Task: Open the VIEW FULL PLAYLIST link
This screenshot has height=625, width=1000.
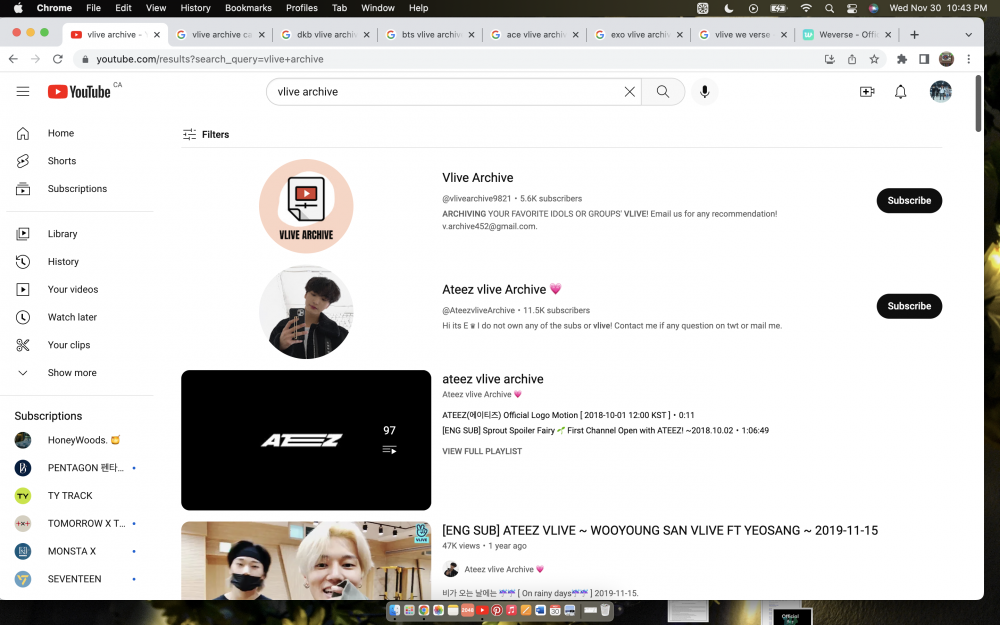Action: [482, 451]
